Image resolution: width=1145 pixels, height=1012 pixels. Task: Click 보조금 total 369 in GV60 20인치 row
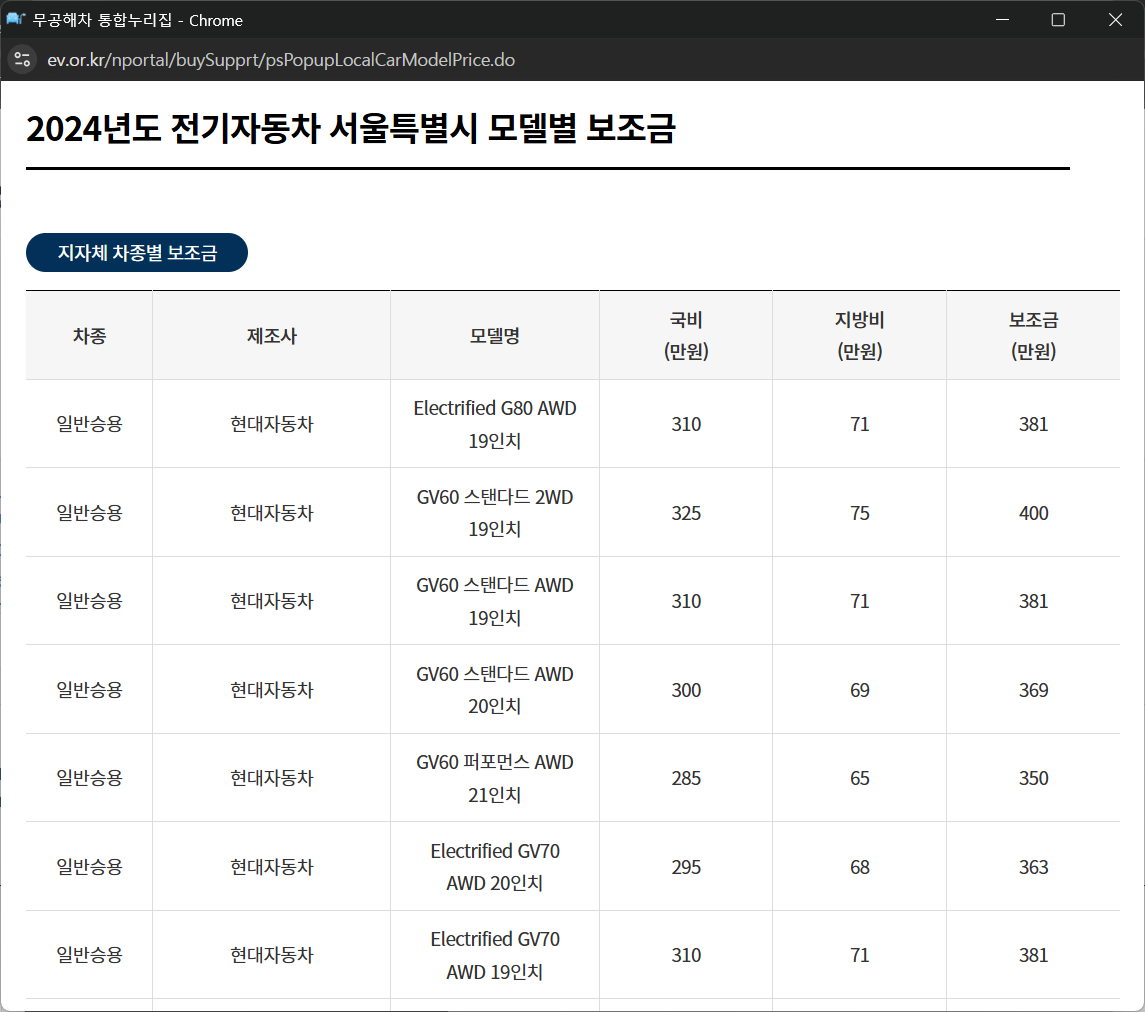click(1033, 690)
